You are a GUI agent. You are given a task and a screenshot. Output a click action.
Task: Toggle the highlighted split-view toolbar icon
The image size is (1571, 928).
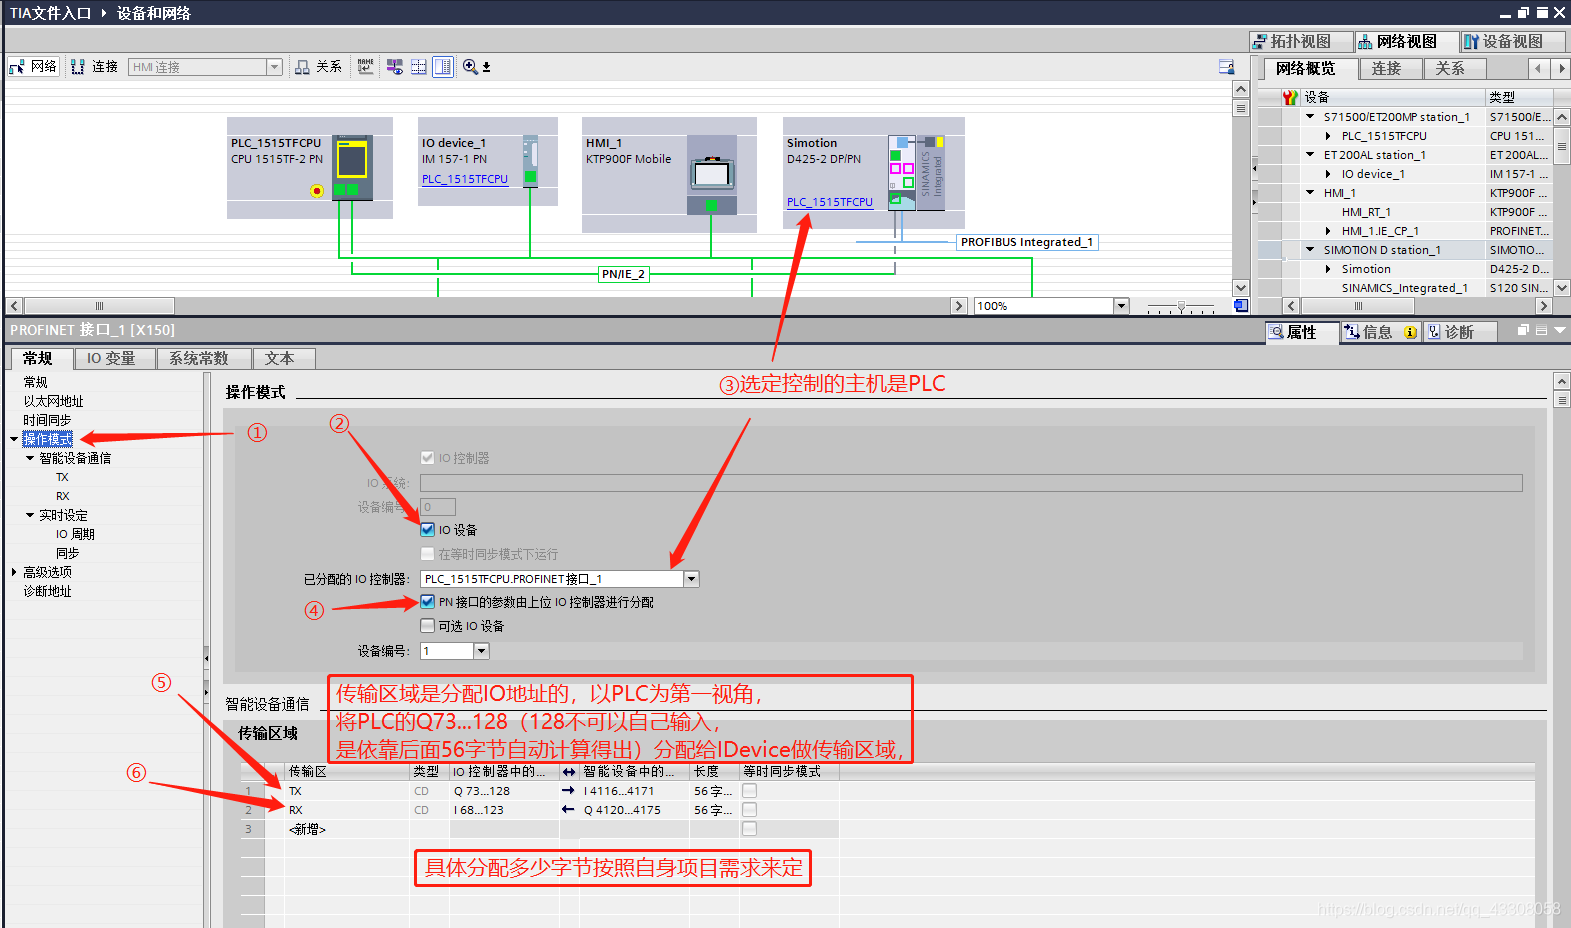coord(443,67)
